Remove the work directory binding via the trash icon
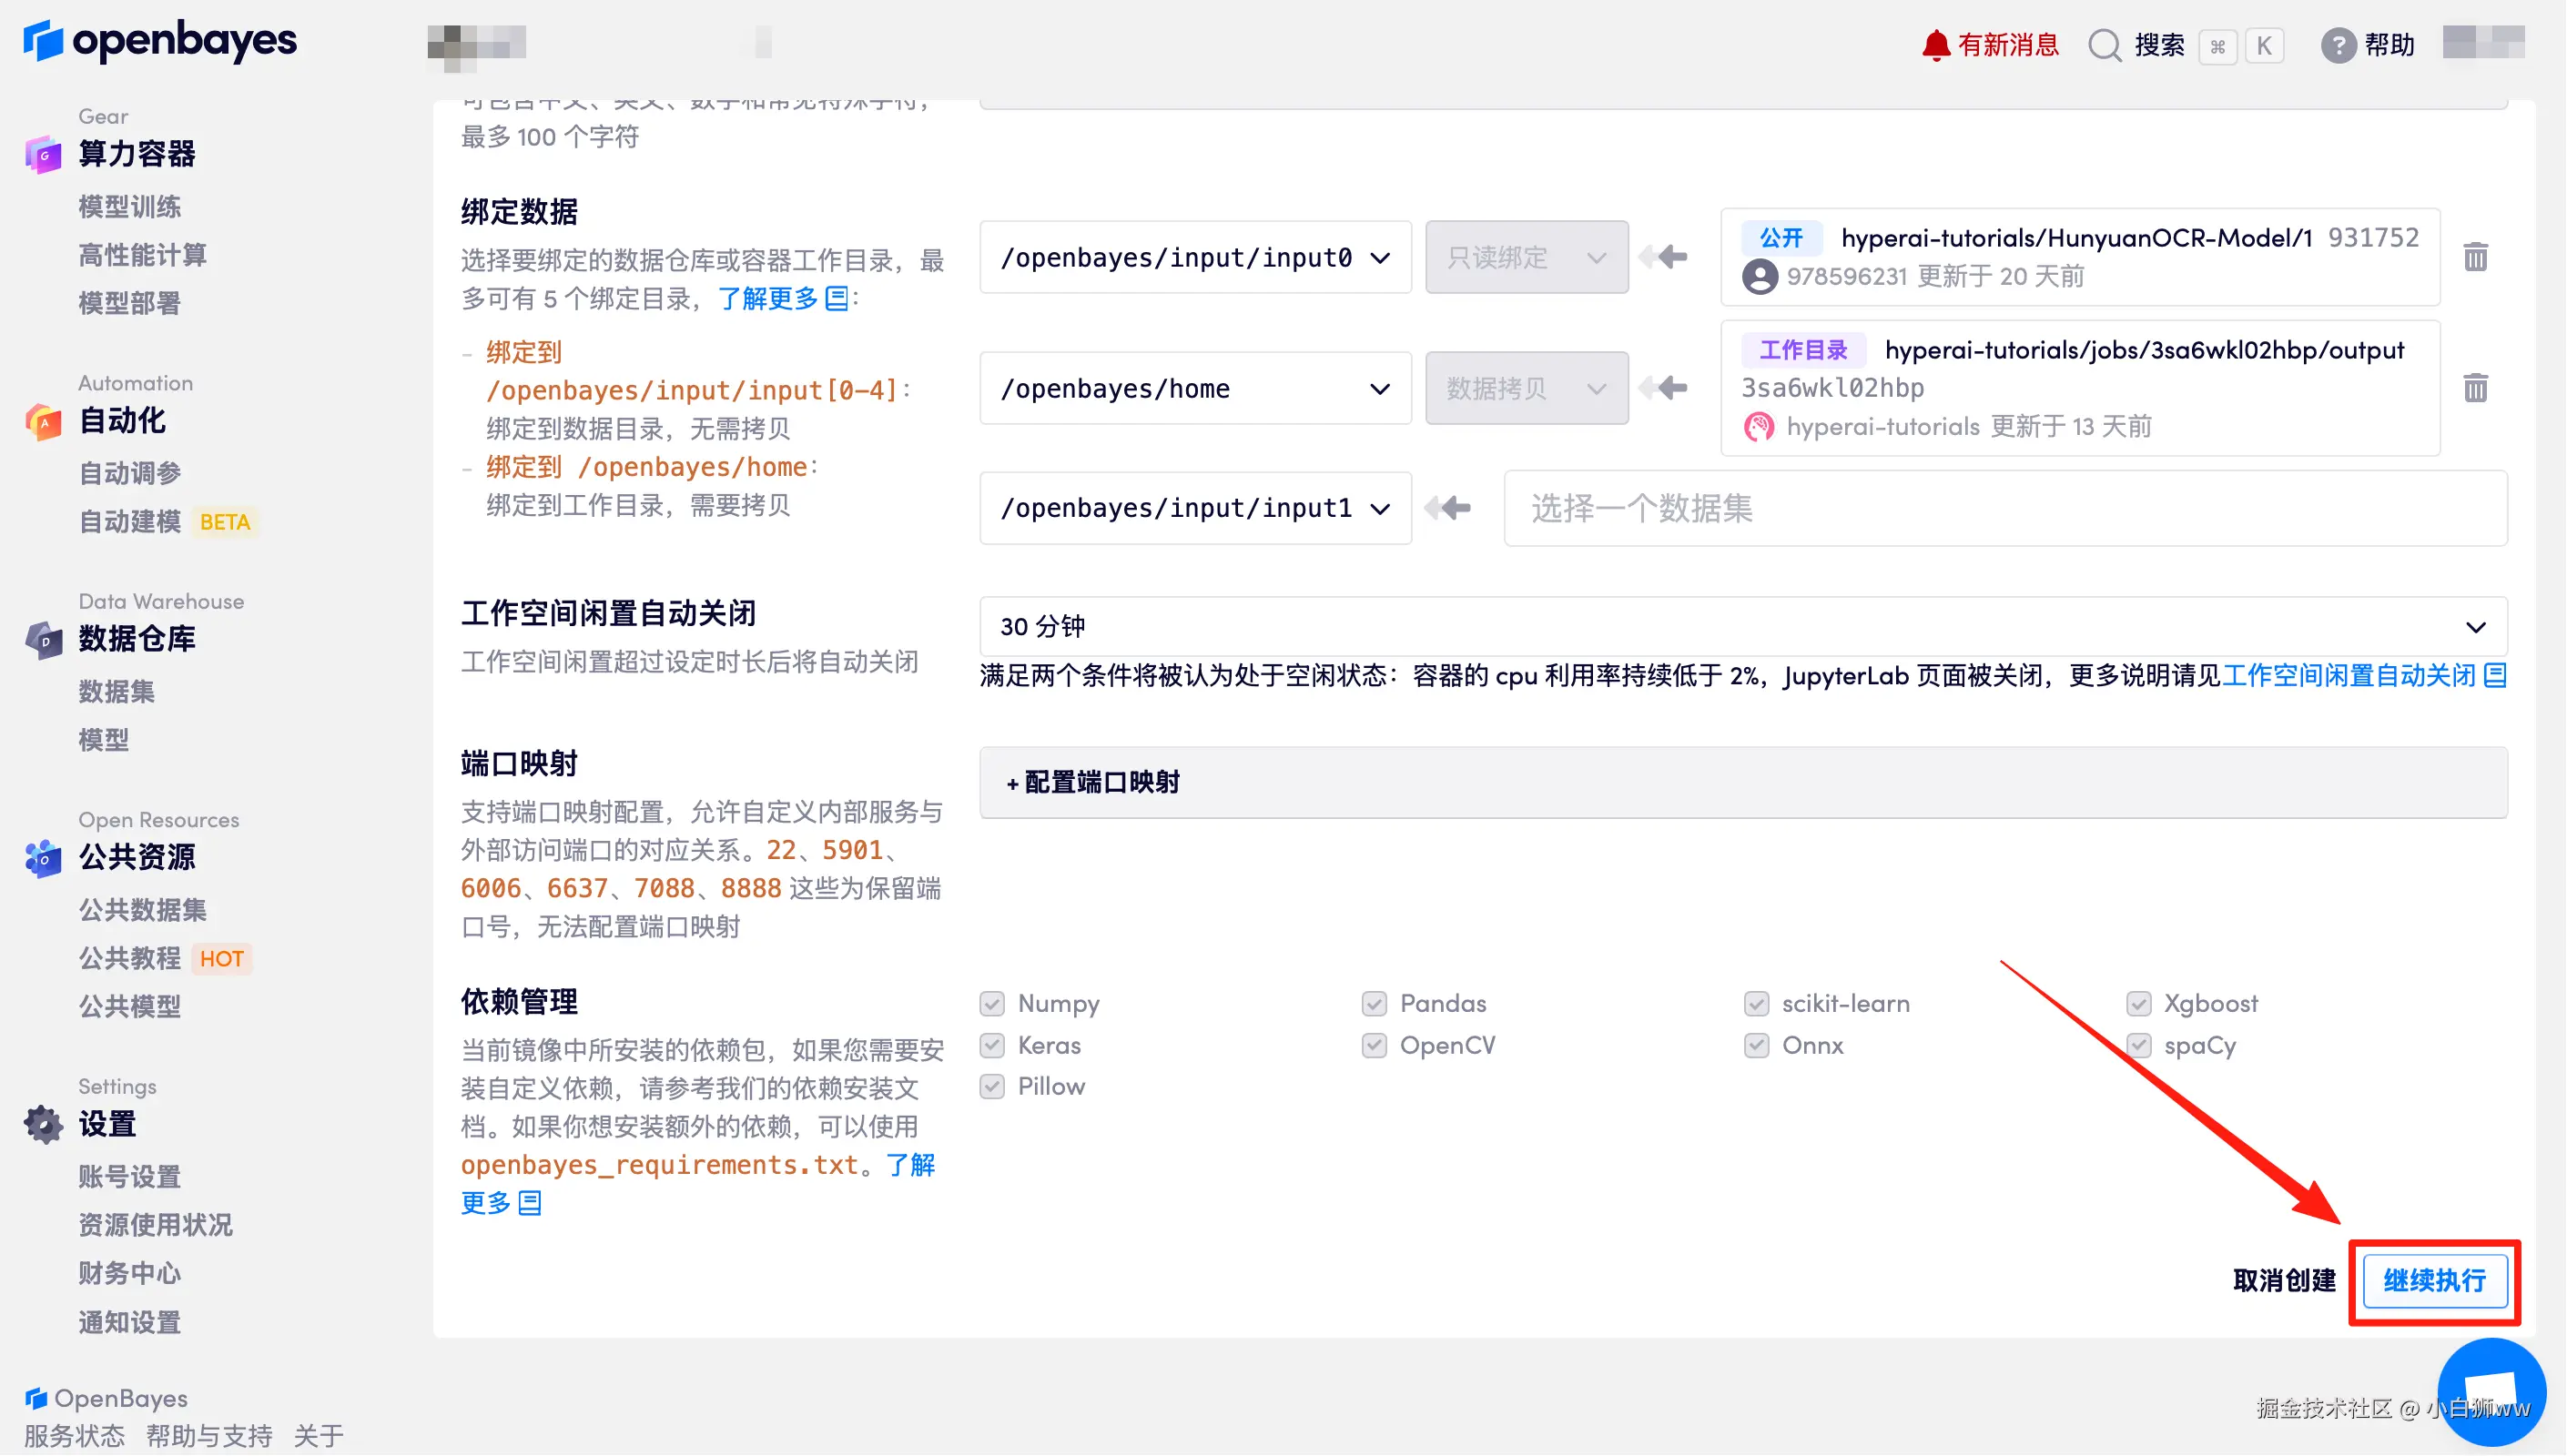The image size is (2567, 1456). (x=2475, y=388)
